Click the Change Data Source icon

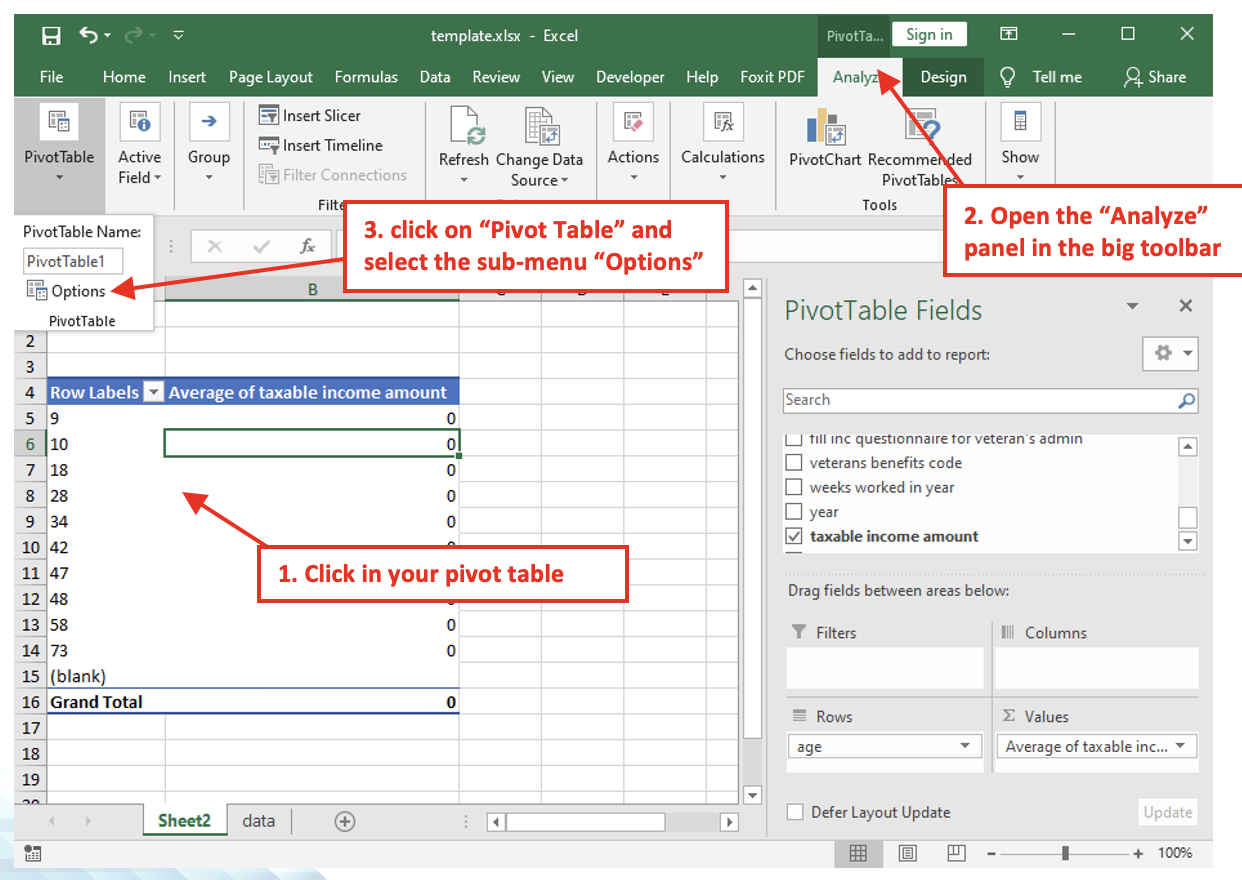coord(540,128)
